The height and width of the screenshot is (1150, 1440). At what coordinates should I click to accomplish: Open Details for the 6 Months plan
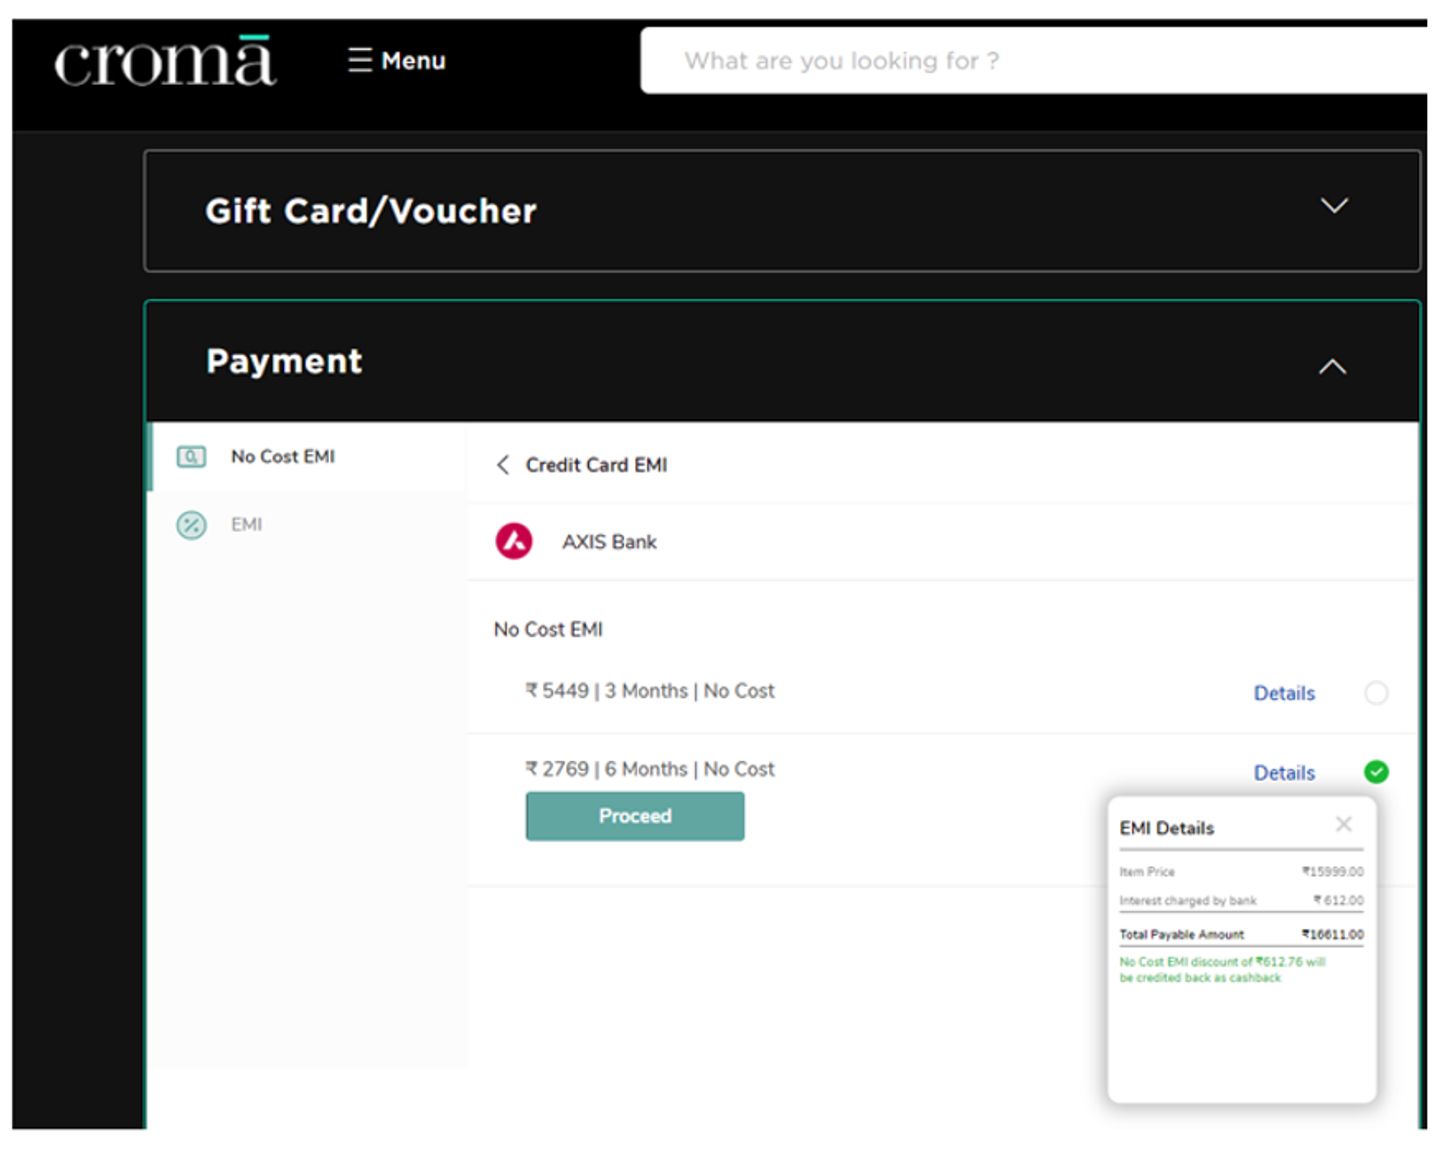point(1284,773)
